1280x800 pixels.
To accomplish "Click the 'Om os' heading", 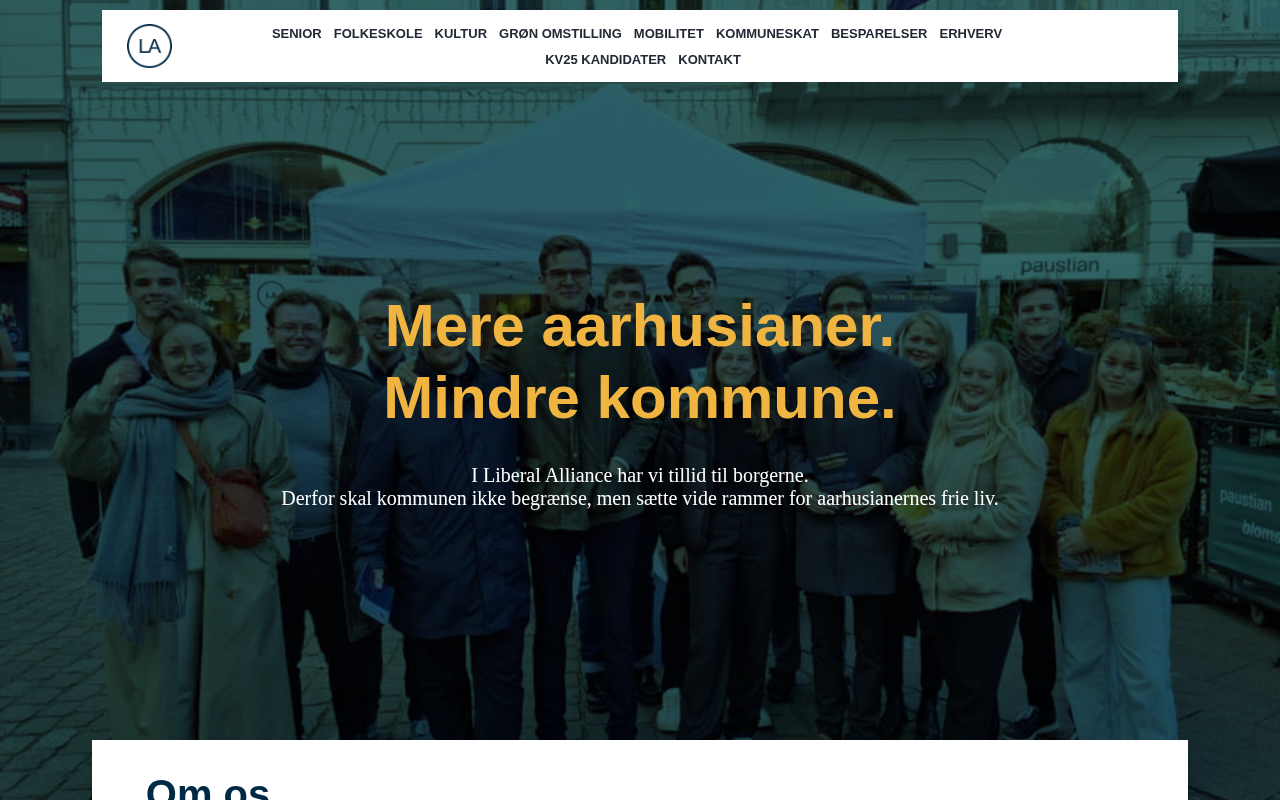I will [x=208, y=788].
